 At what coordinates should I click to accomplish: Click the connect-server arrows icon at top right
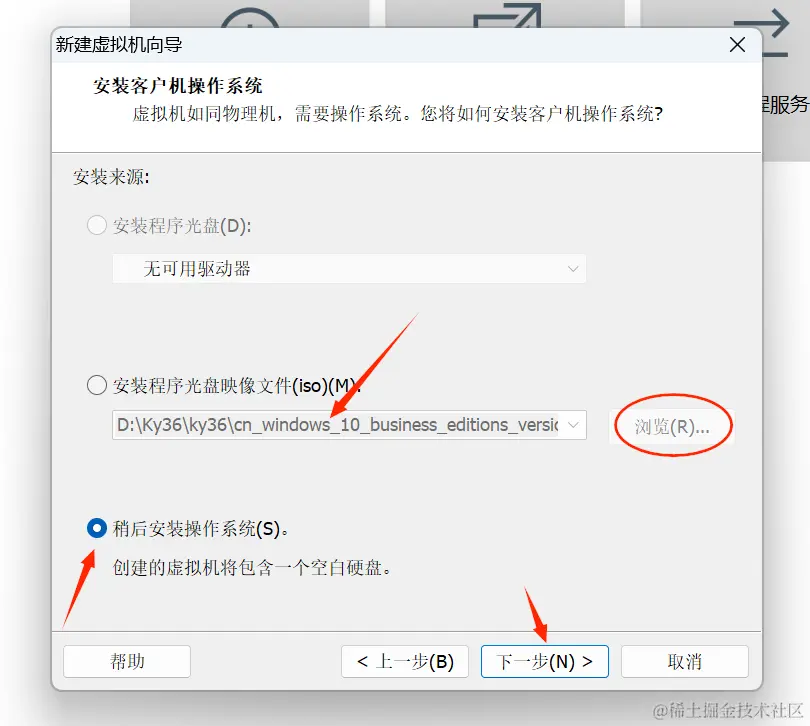762,33
